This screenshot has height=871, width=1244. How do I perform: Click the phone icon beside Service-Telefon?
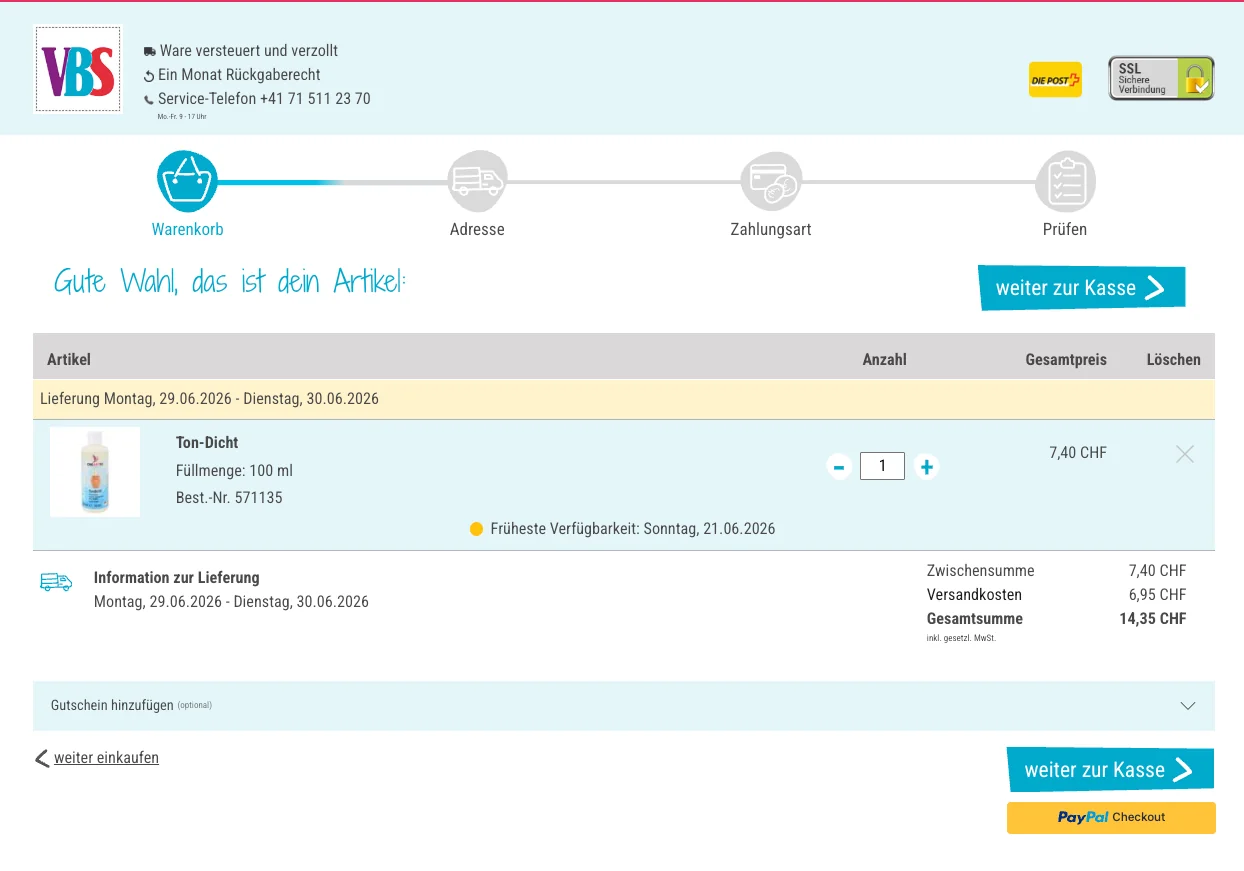149,100
